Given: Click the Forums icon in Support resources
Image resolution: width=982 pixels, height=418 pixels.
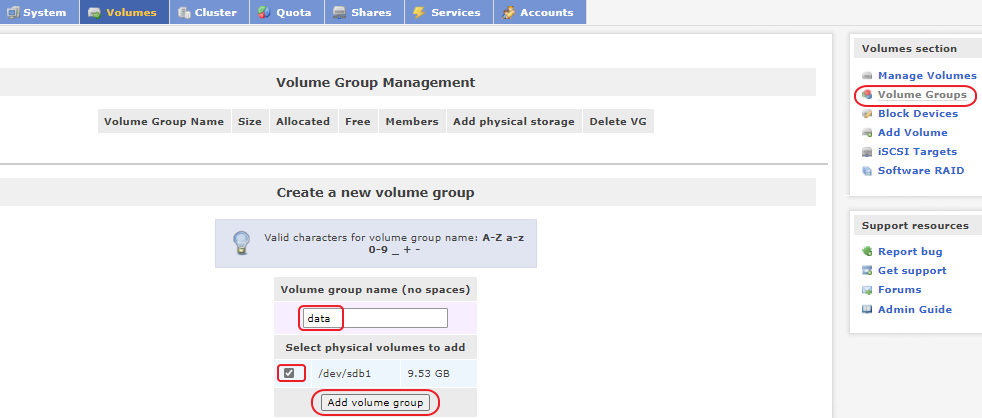Looking at the screenshot, I should 867,290.
